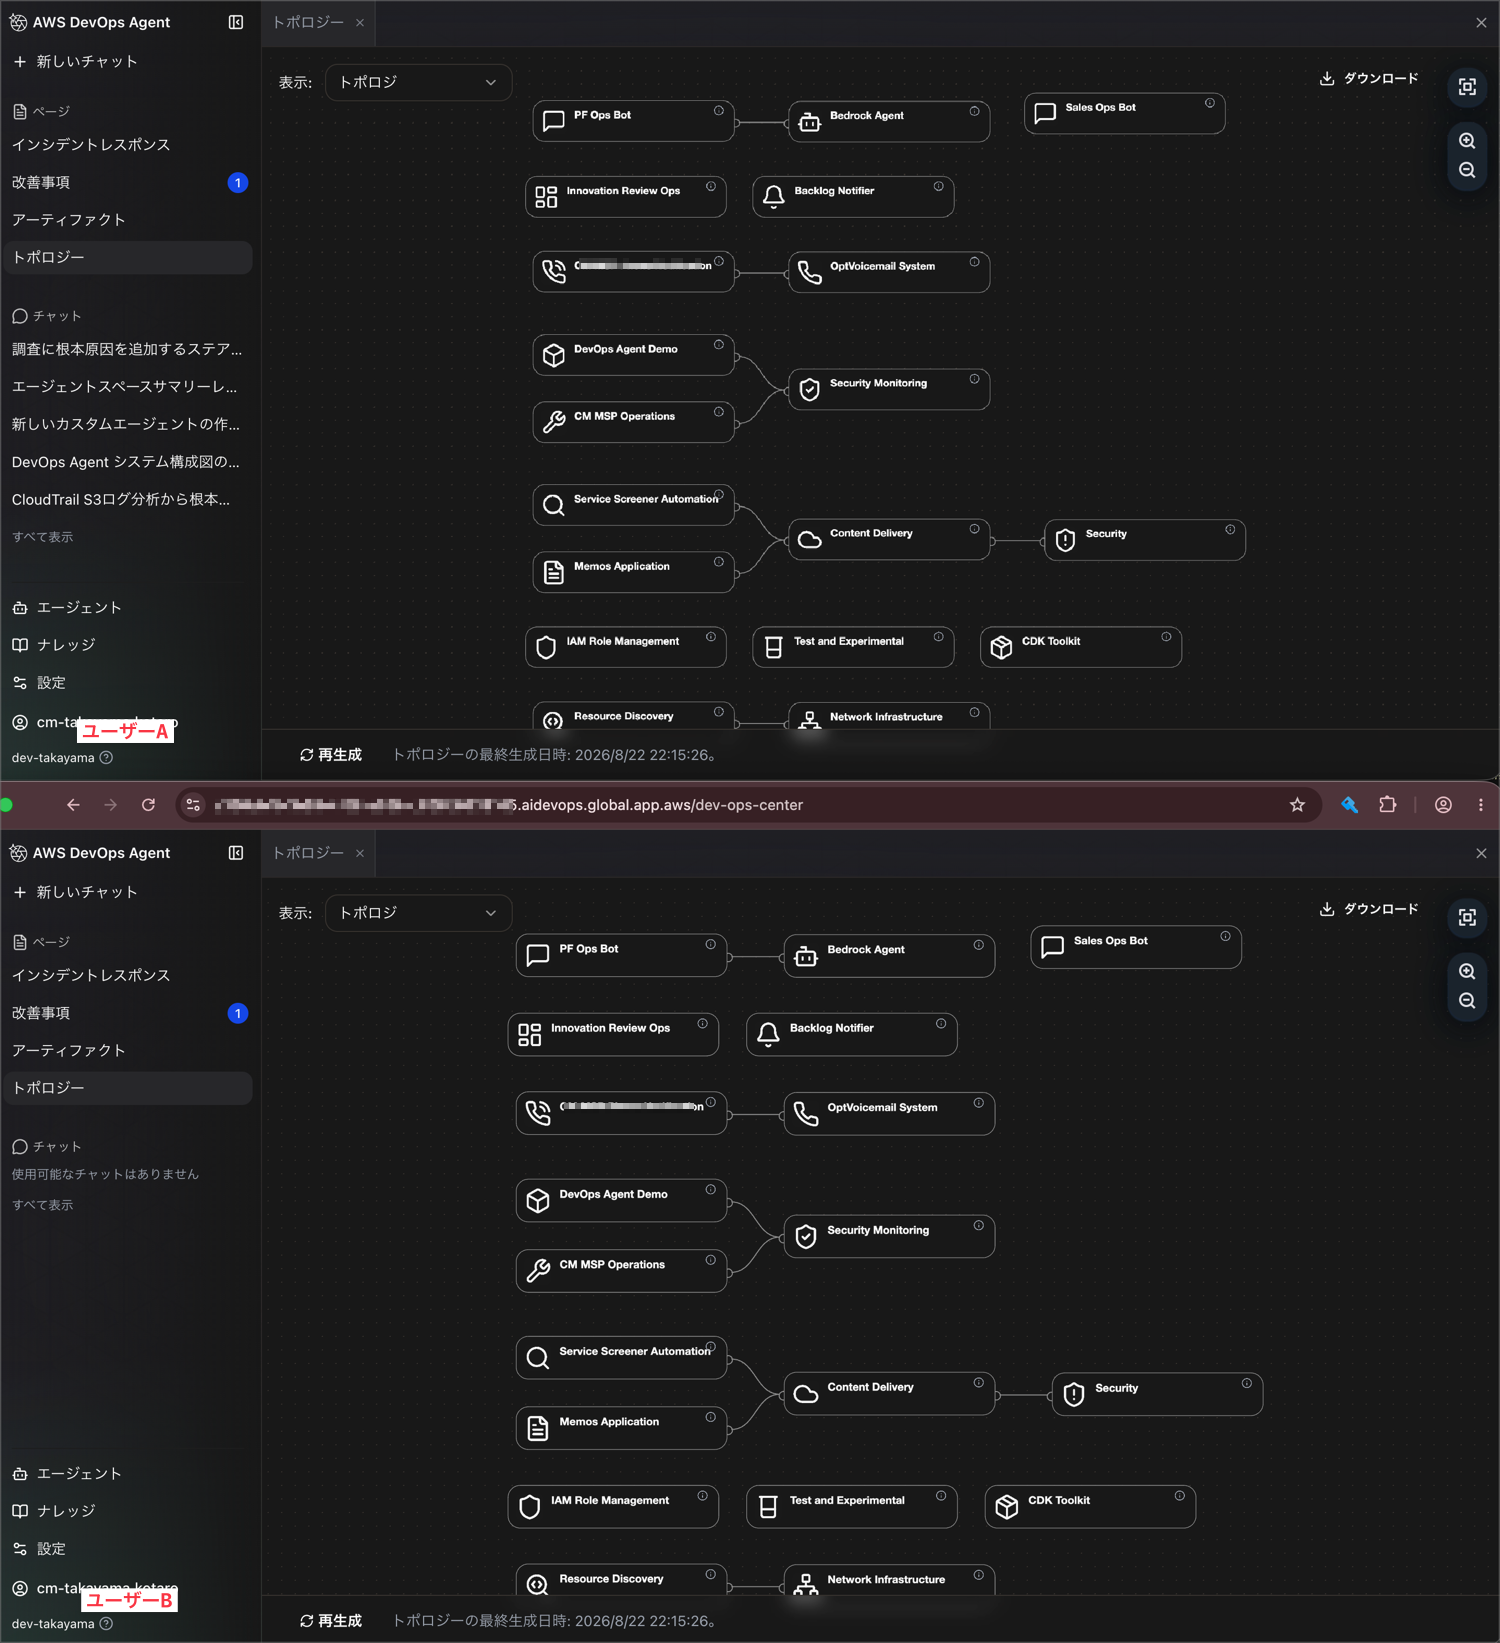Open アーティファクト page in upper sidebar

[x=127, y=220]
